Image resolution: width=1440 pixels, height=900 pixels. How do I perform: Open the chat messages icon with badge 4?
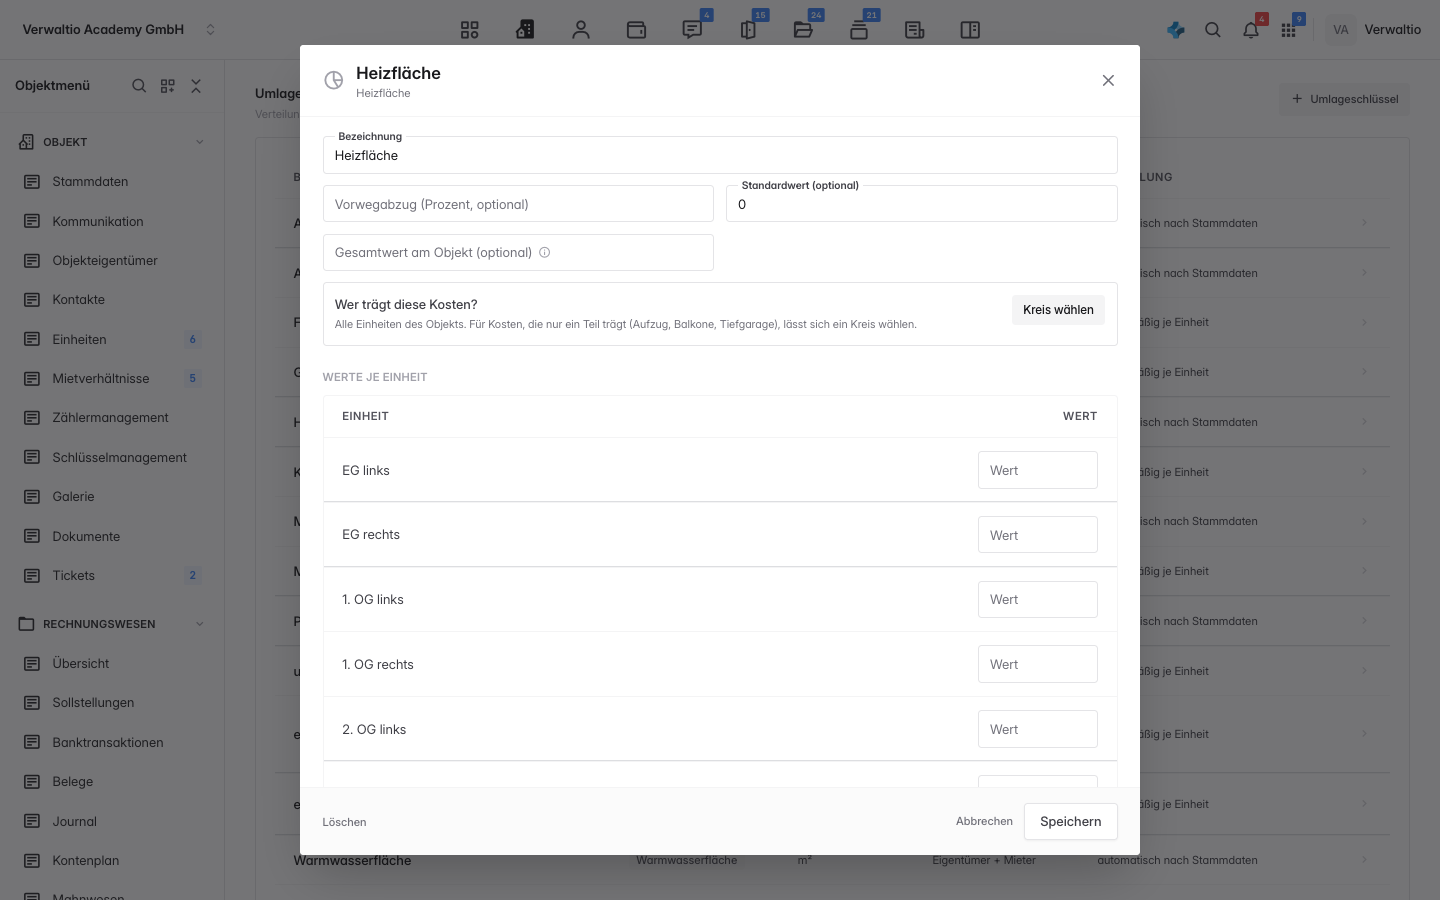point(692,30)
